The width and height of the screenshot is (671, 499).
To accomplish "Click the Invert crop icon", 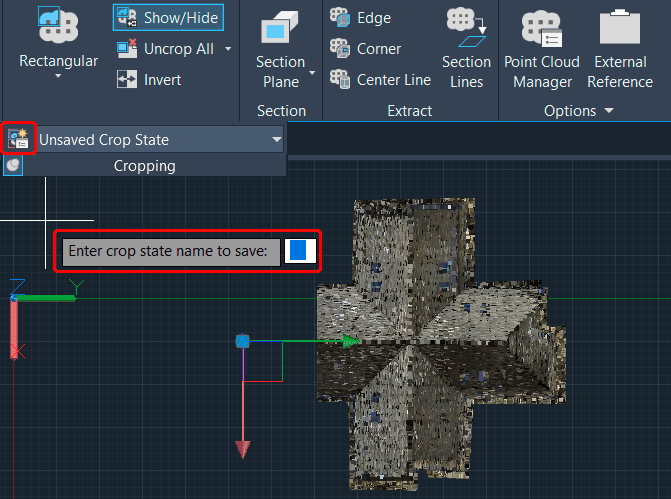I will pos(127,79).
